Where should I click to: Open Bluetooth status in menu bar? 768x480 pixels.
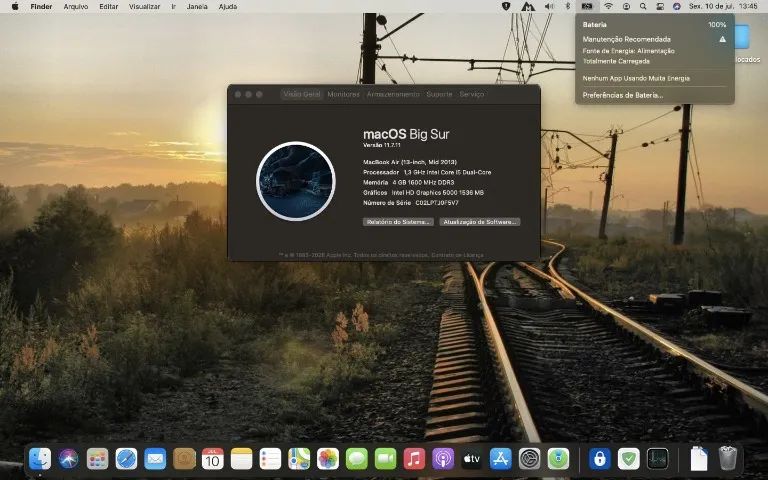click(568, 6)
